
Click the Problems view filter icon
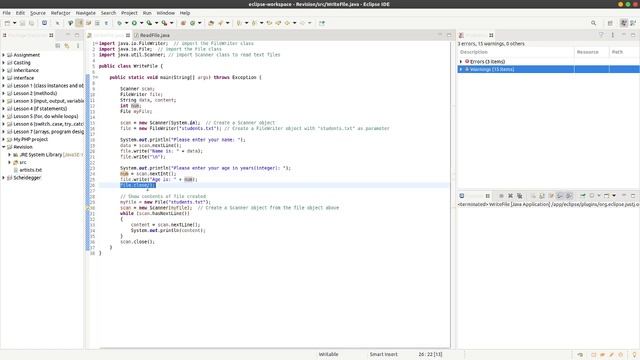pos(601,35)
